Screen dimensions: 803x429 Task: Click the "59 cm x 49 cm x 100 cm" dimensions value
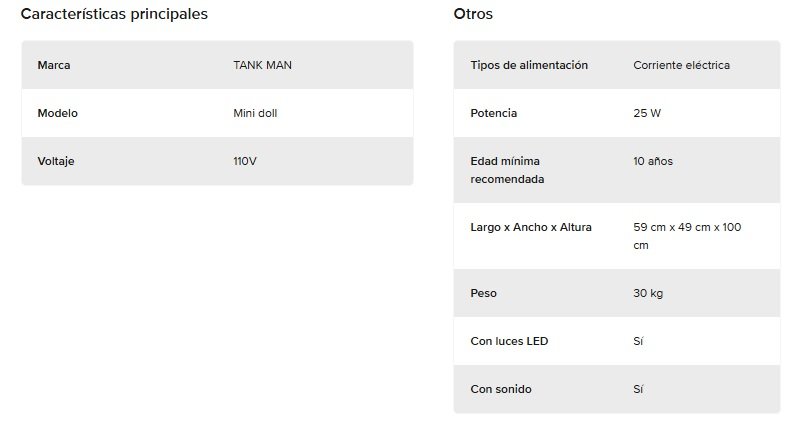coord(687,236)
